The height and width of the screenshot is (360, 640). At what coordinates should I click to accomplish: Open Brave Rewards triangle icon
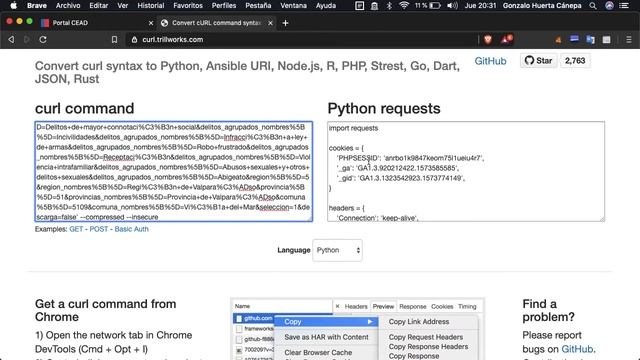click(507, 40)
